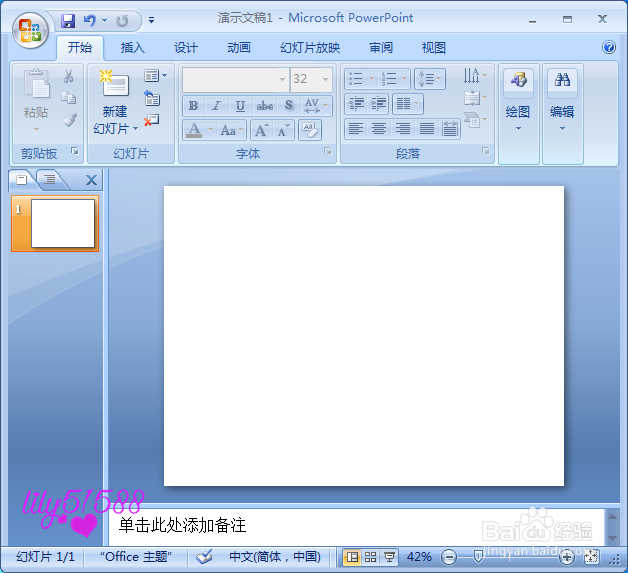Clear all formatting with eraser icon
Screen dimensions: 628x573
[x=310, y=130]
